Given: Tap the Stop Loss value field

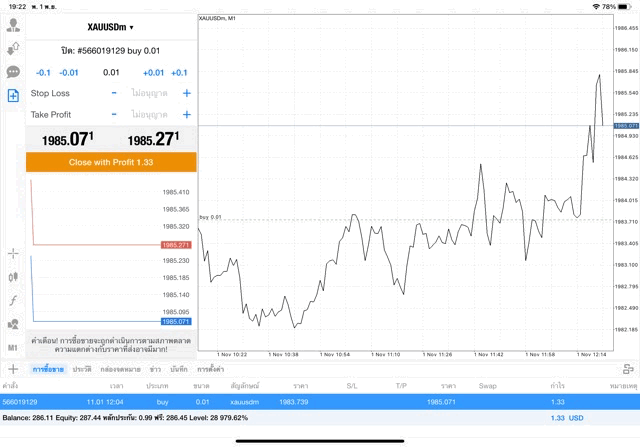Looking at the screenshot, I should tap(150, 93).
